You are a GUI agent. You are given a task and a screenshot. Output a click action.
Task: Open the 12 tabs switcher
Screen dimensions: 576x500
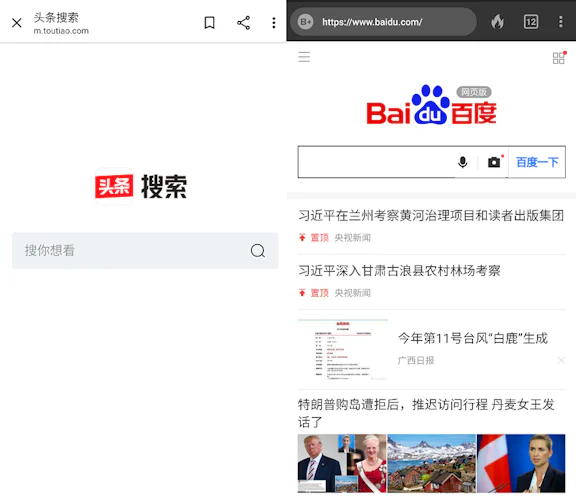[531, 22]
